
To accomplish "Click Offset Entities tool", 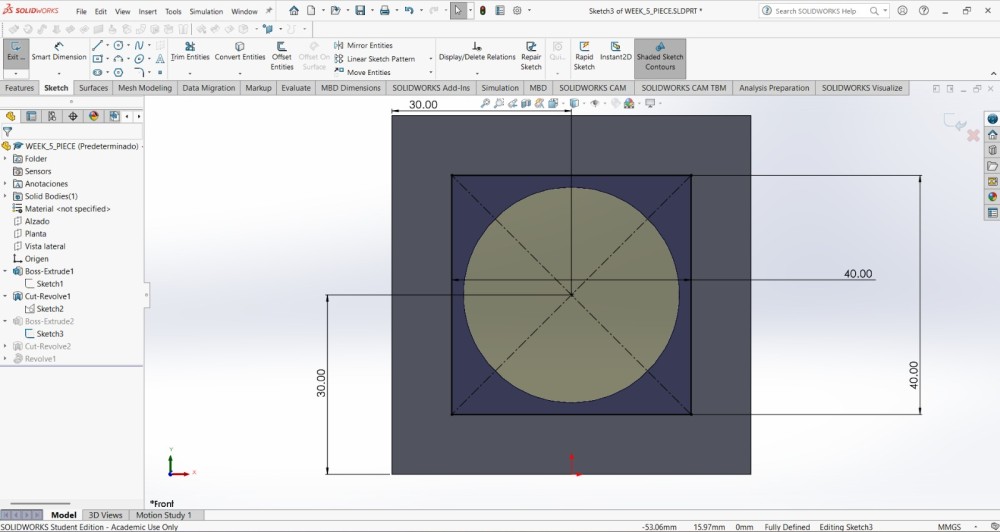I will click(x=282, y=56).
